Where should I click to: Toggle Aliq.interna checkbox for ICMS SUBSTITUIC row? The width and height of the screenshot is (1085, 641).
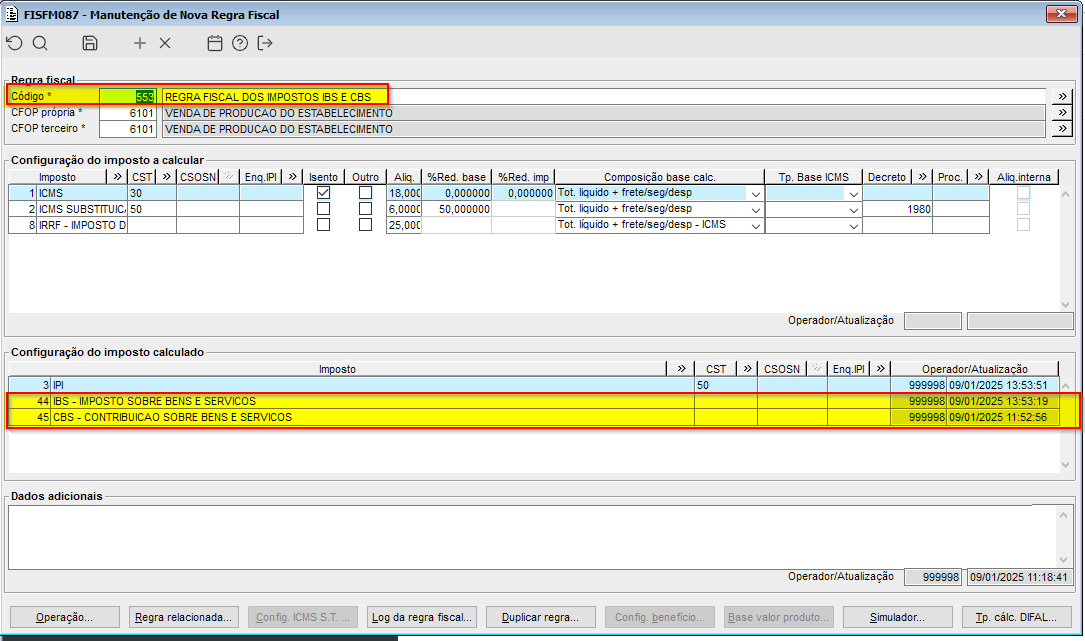[1023, 208]
